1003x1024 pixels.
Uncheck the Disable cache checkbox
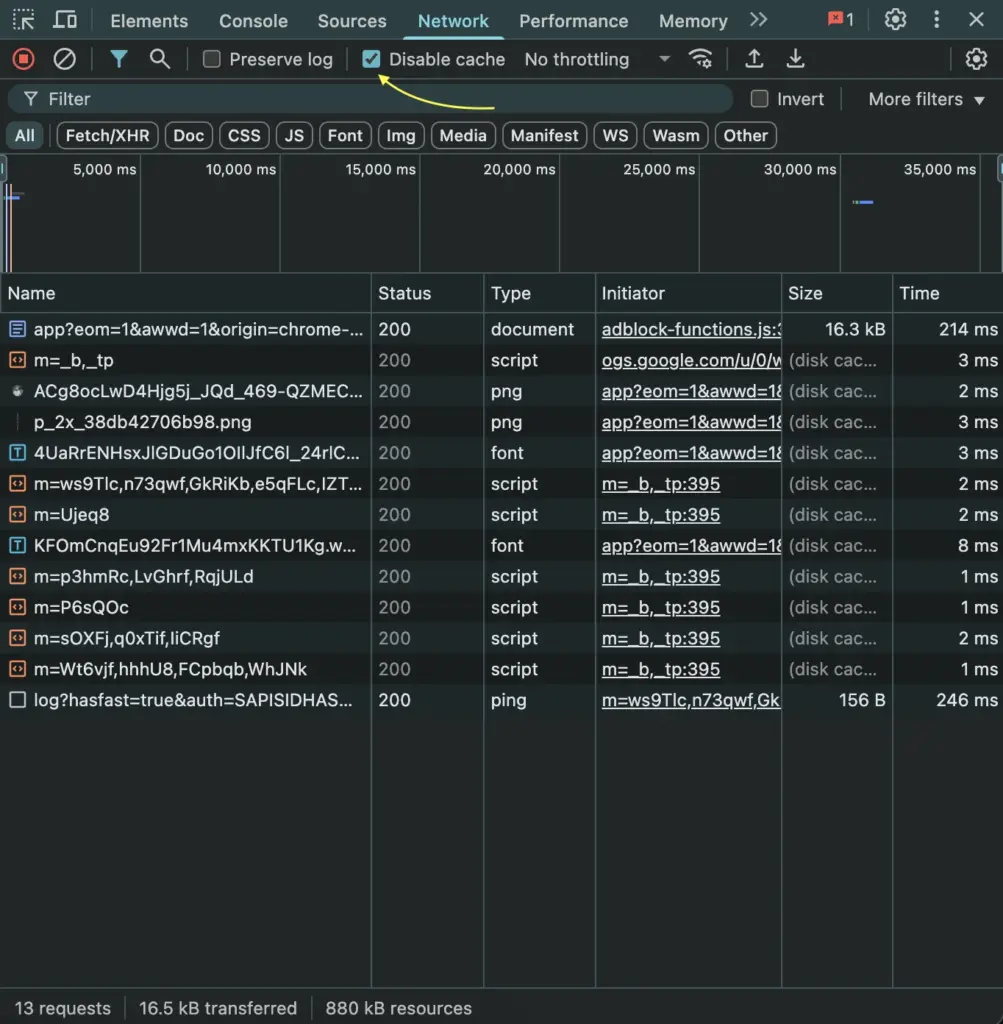point(372,59)
